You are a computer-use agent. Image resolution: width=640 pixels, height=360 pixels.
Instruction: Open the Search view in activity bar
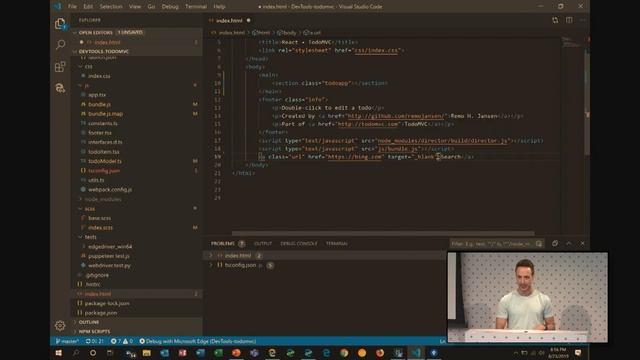click(60, 44)
